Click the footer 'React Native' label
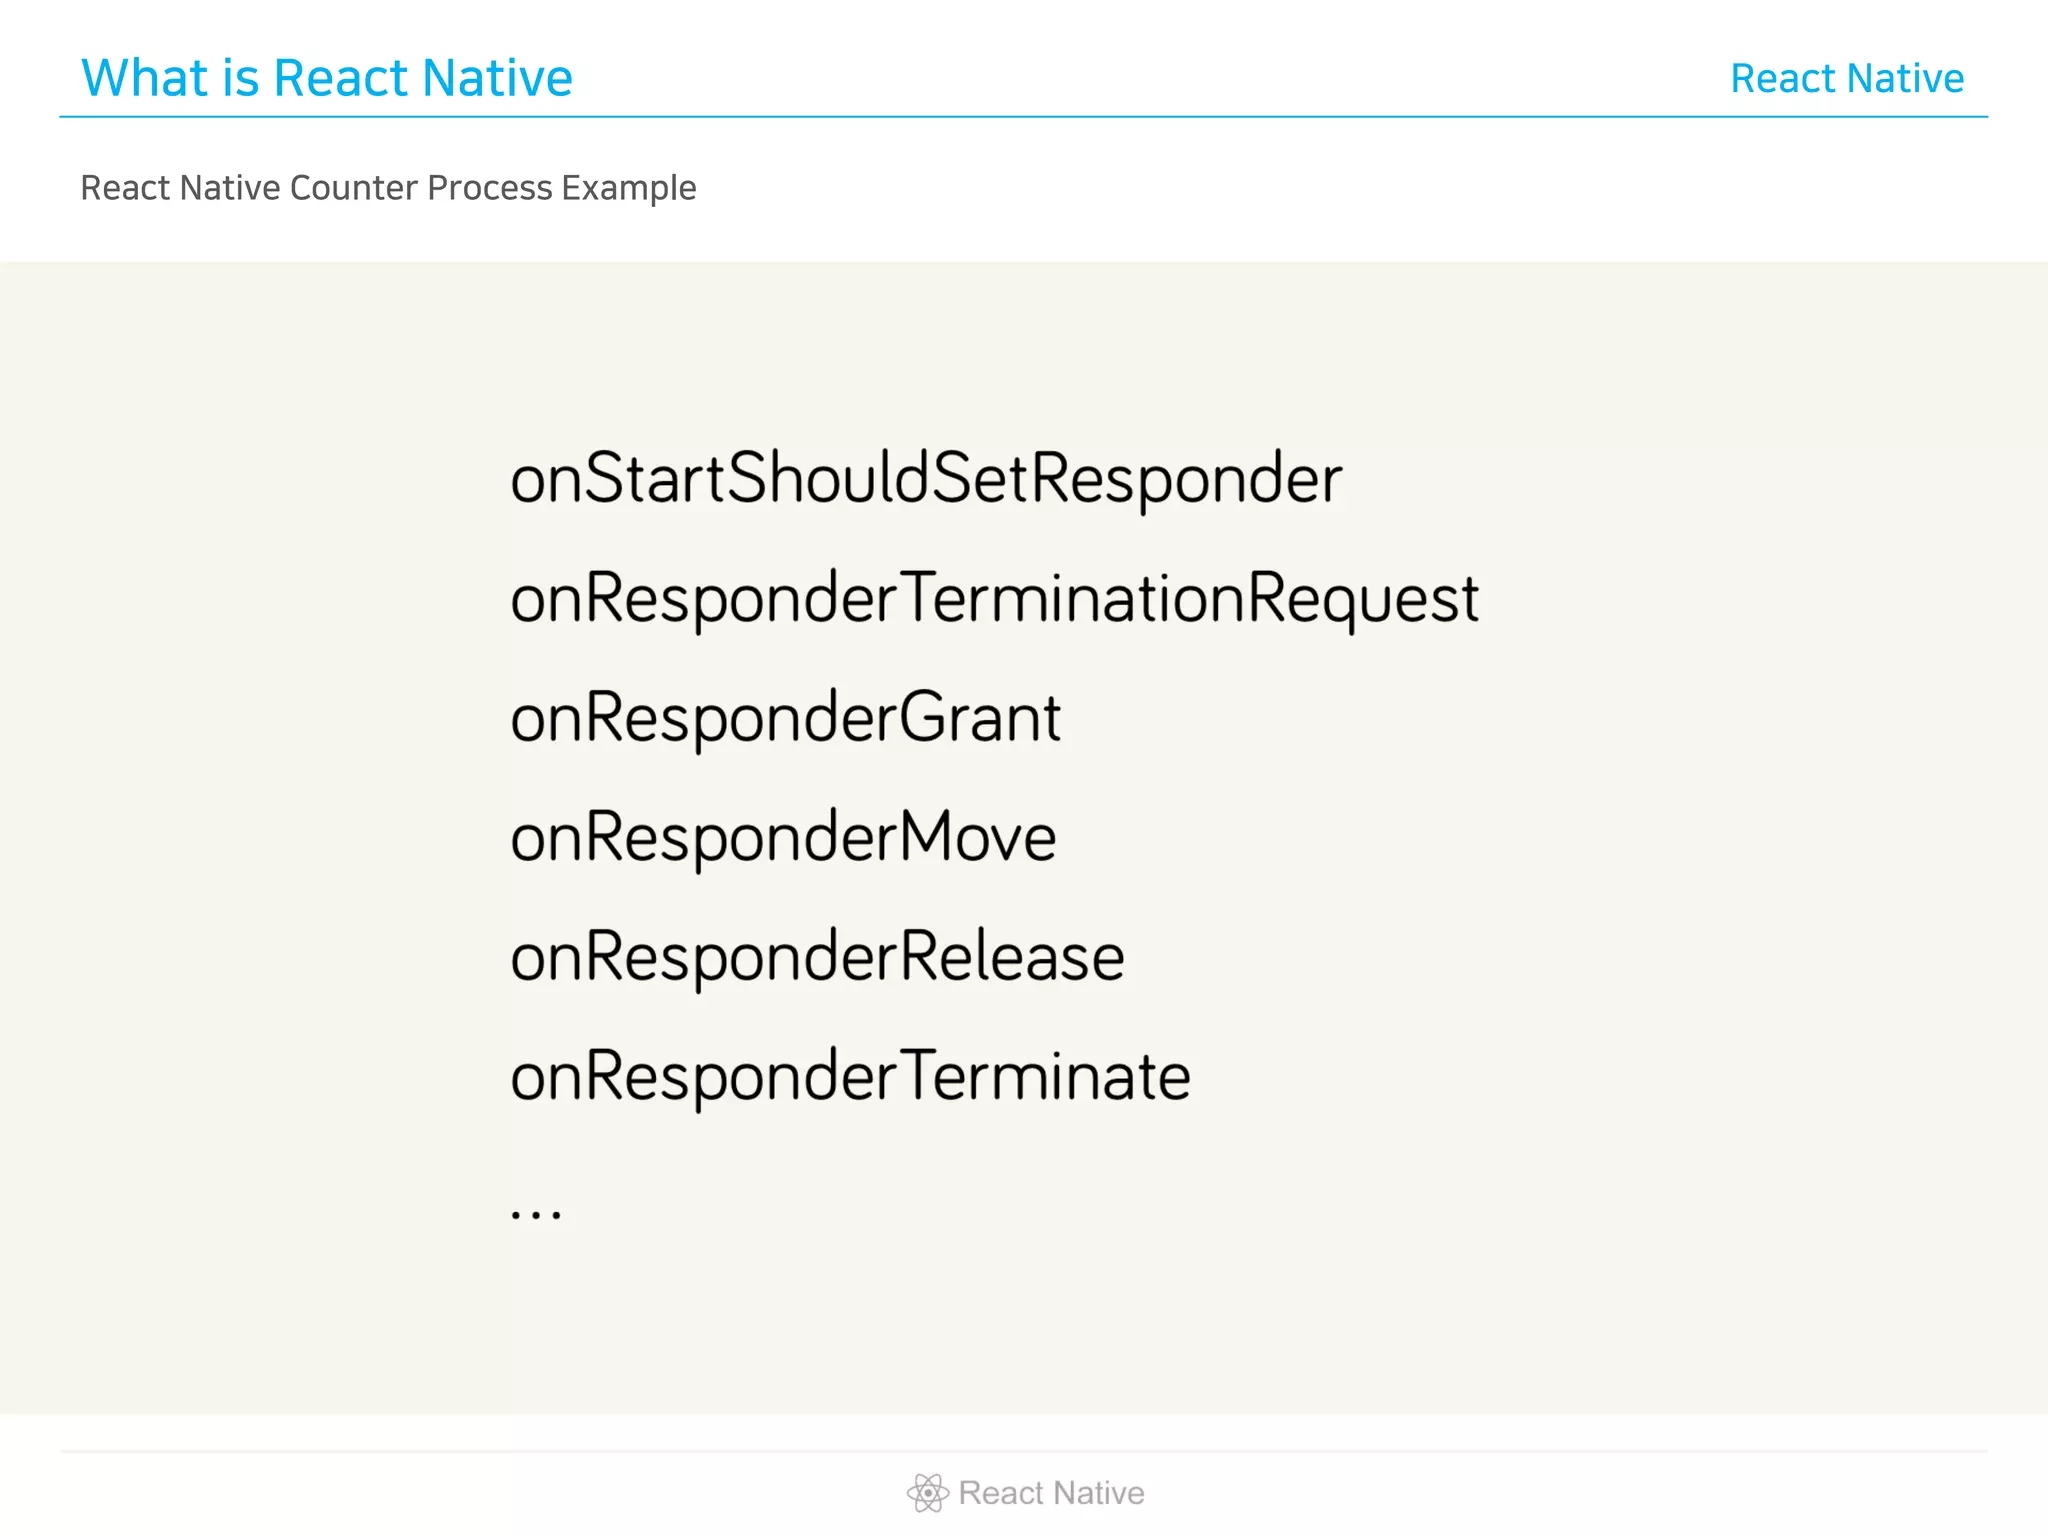Image resolution: width=2048 pixels, height=1536 pixels. tap(1051, 1493)
